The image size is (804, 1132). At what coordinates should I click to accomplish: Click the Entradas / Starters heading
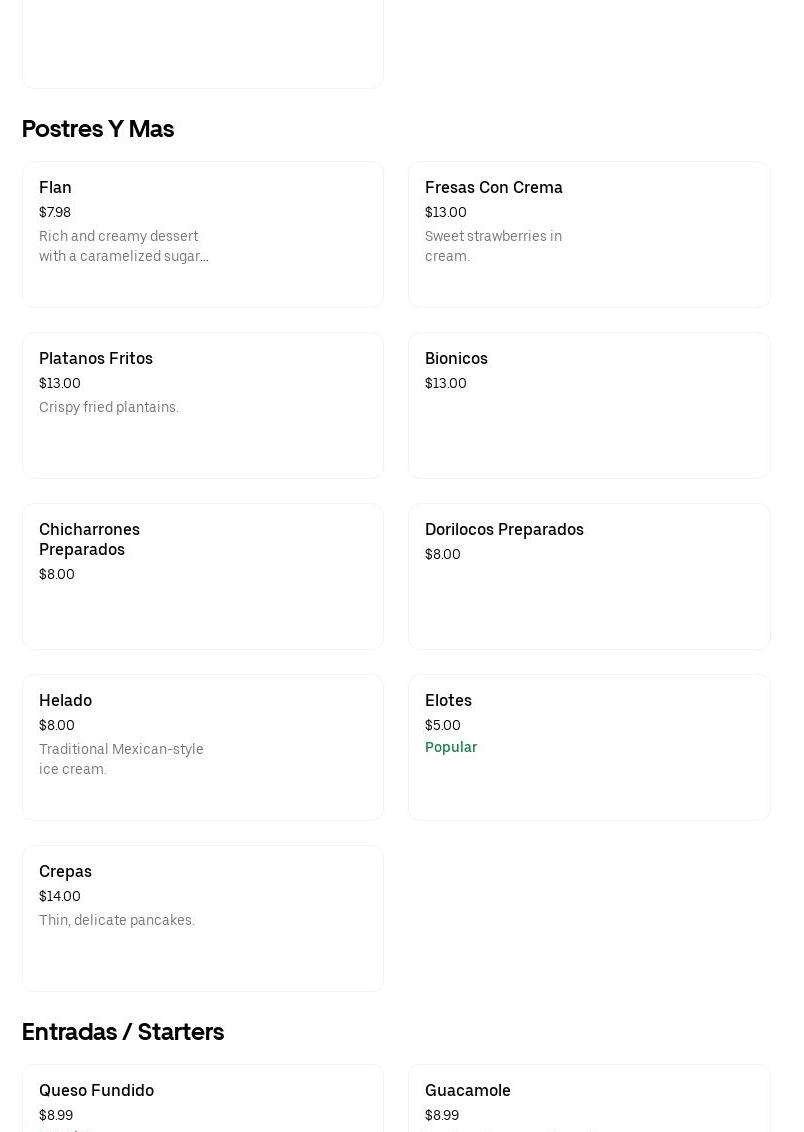pos(123,1032)
